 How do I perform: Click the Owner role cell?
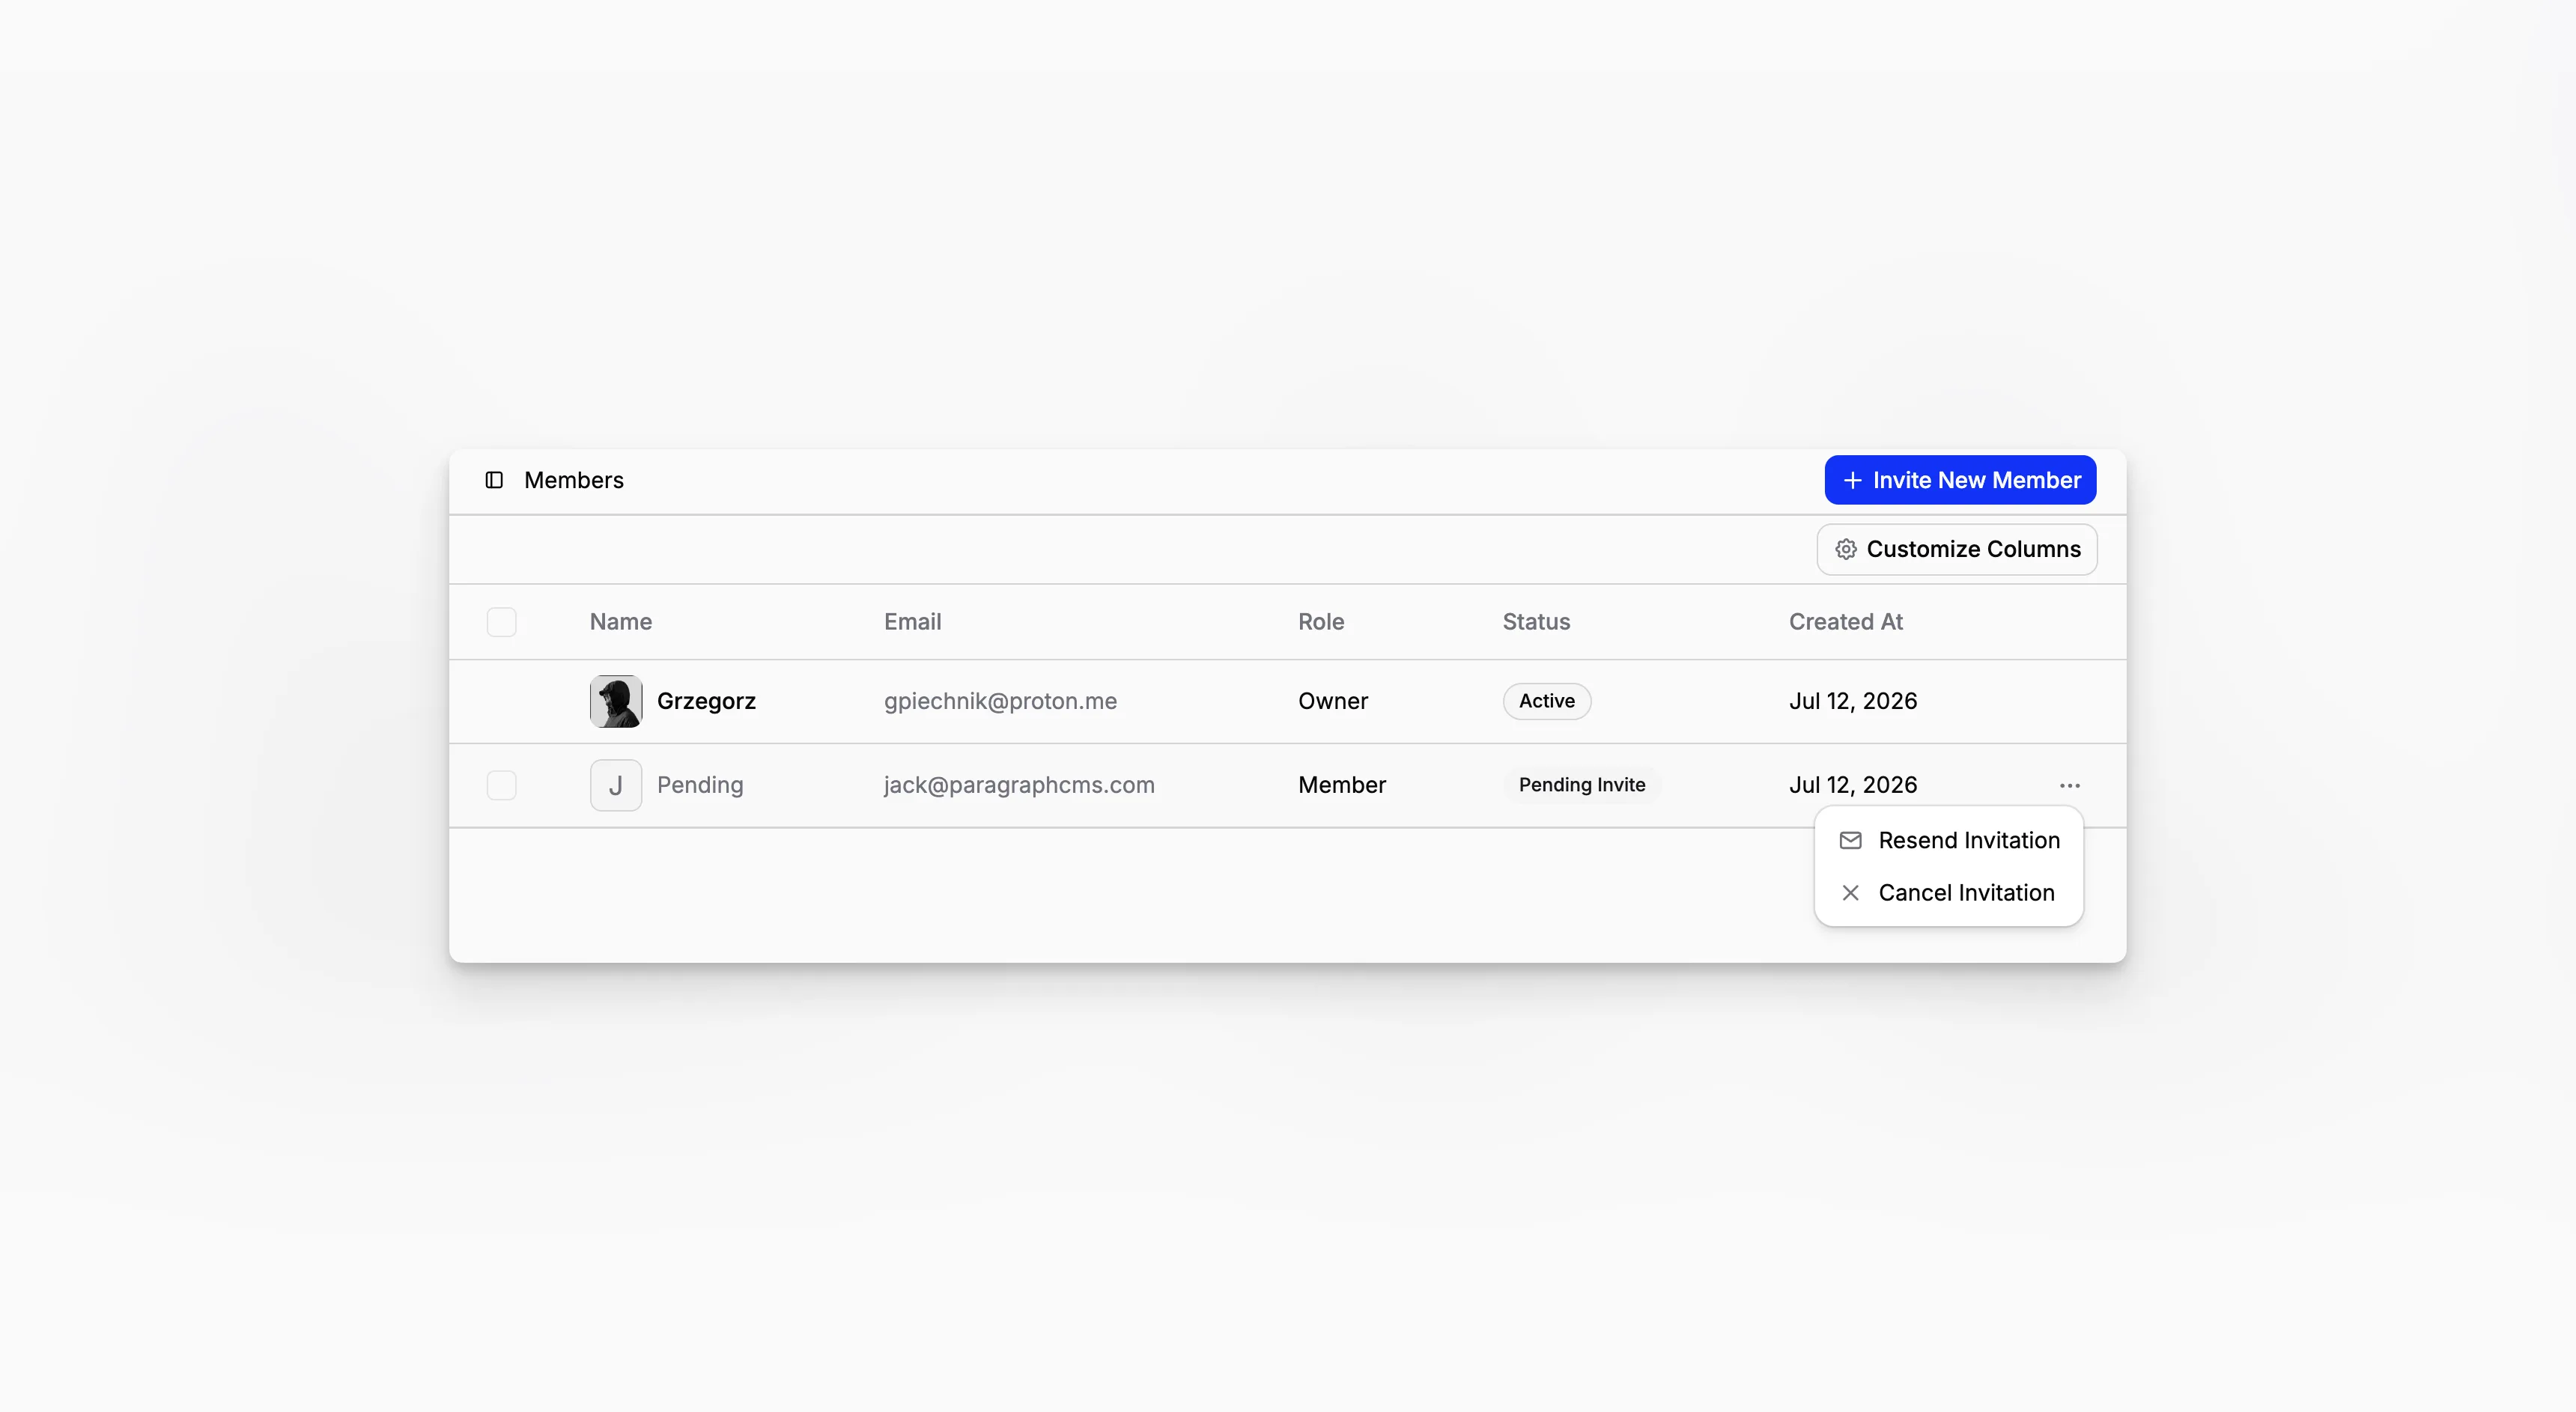pyautogui.click(x=1332, y=701)
